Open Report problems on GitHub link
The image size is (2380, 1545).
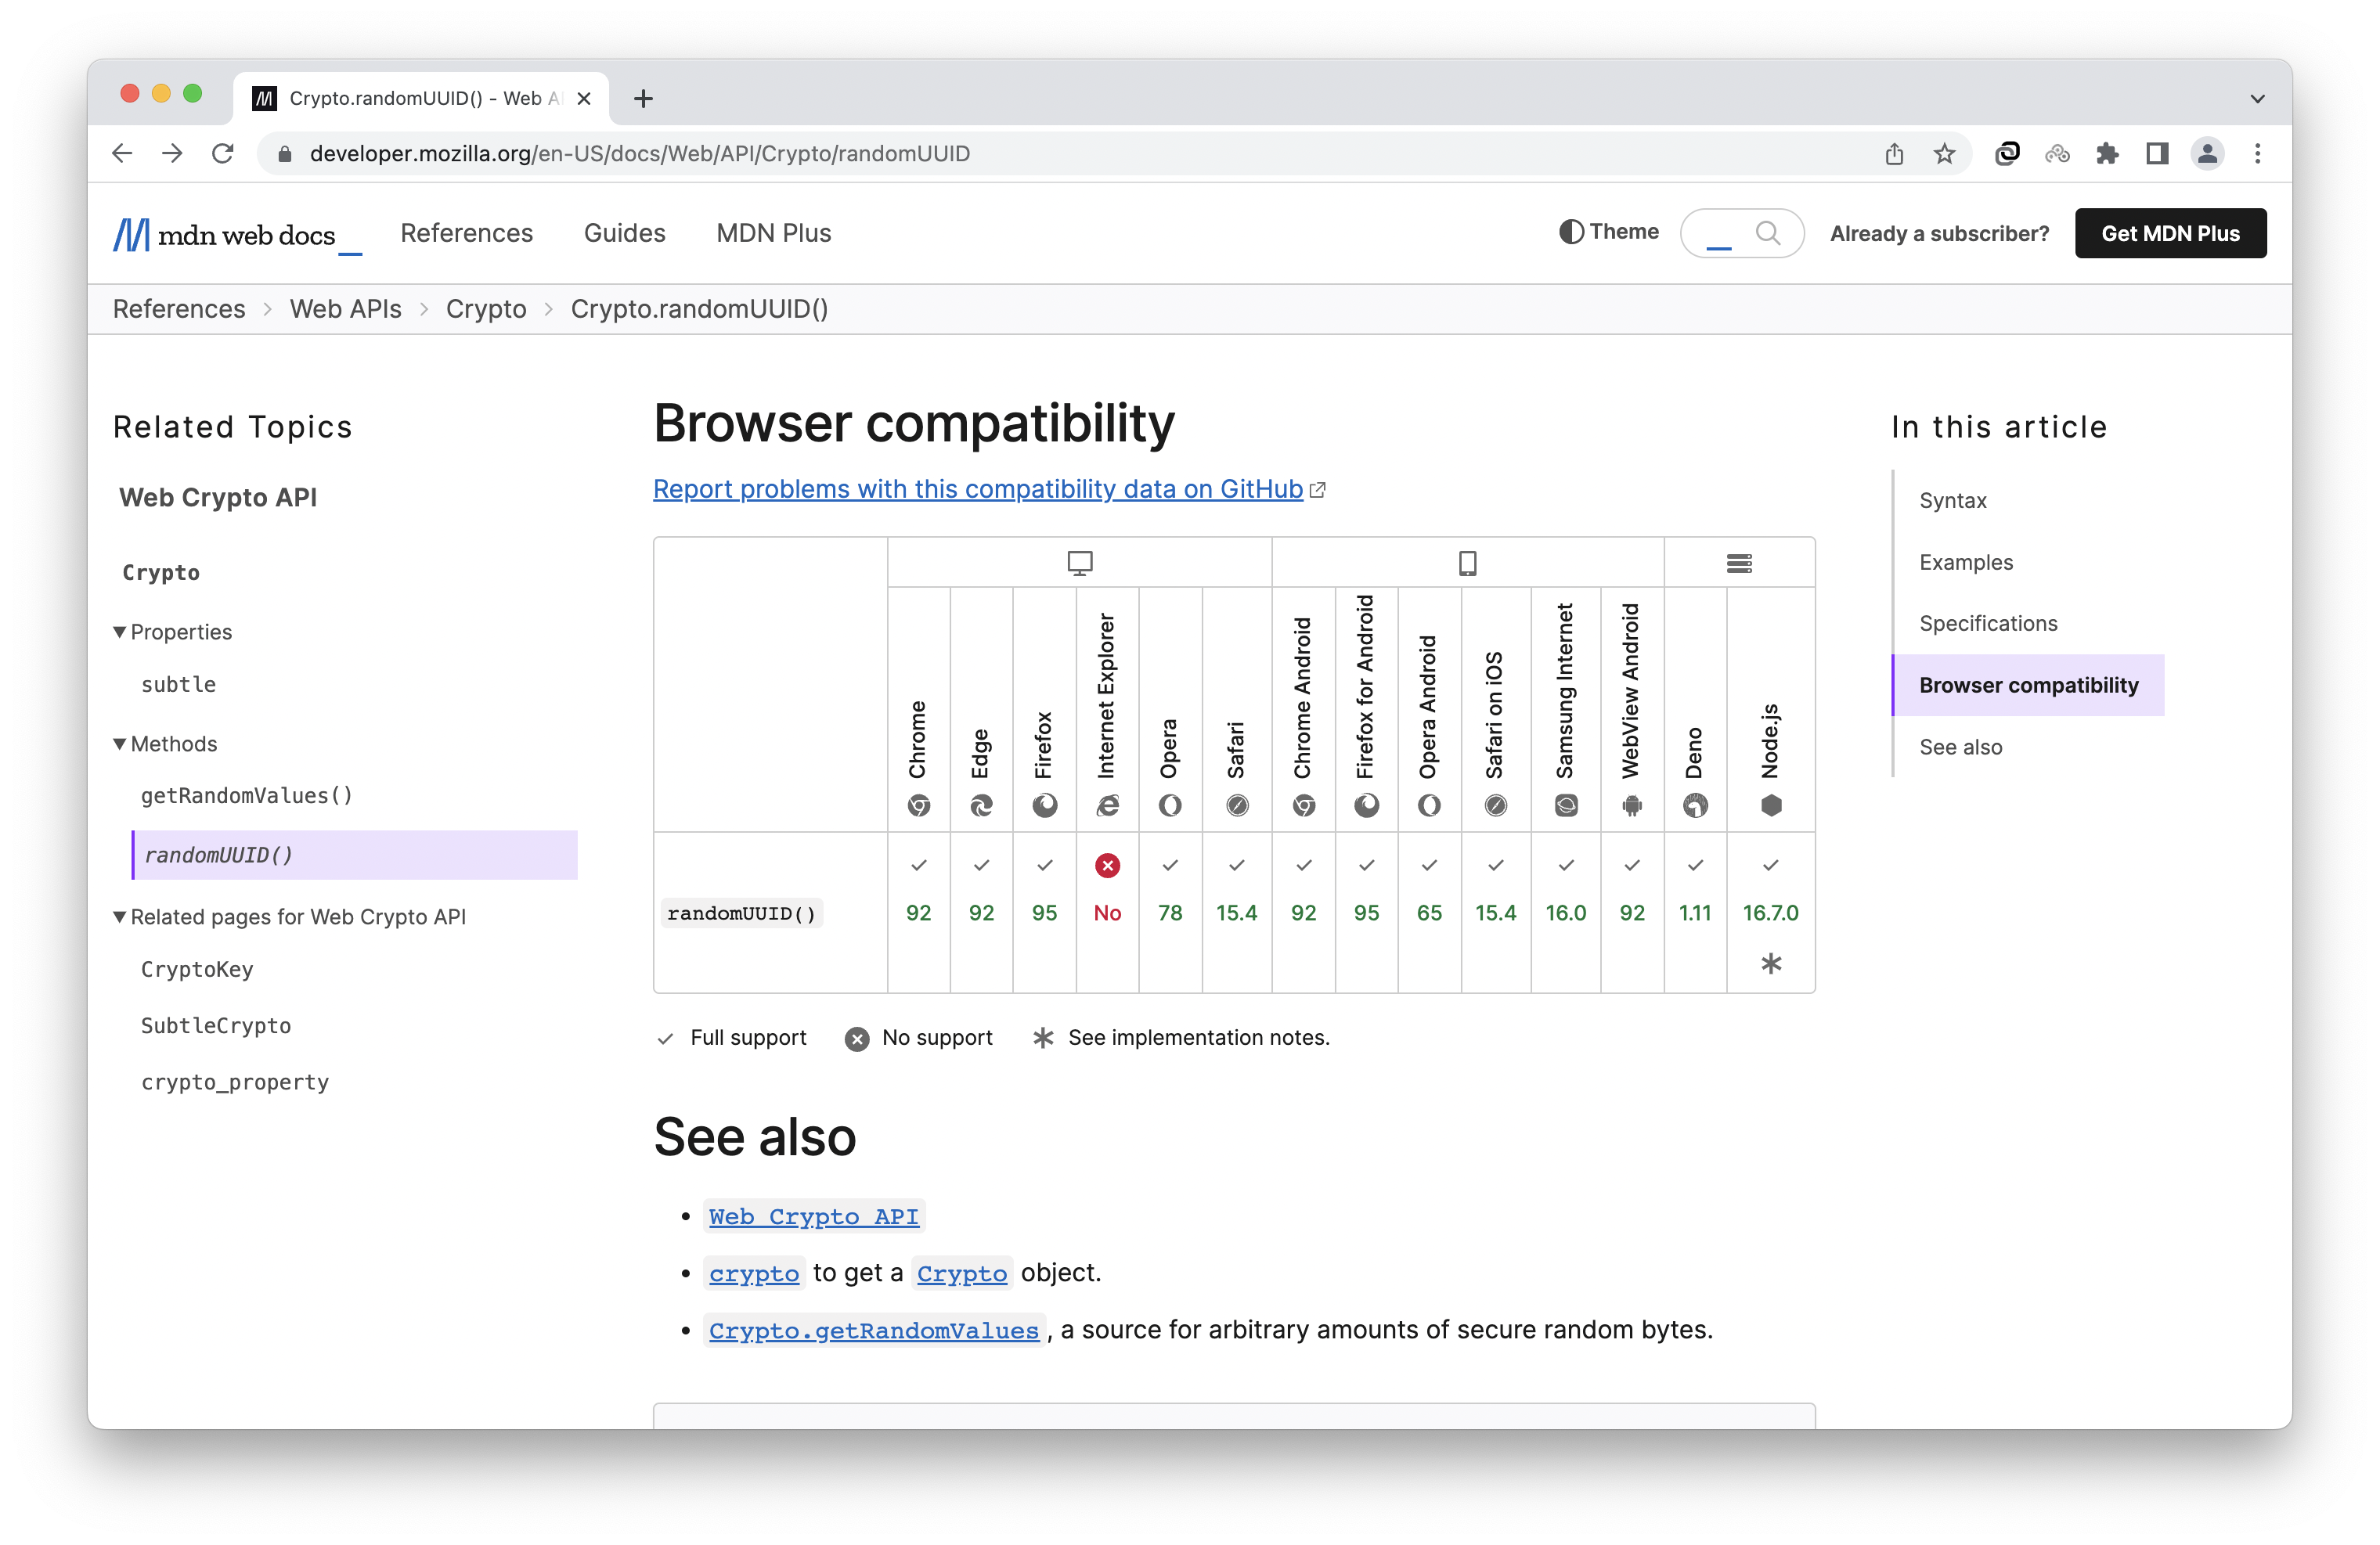pyautogui.click(x=977, y=489)
